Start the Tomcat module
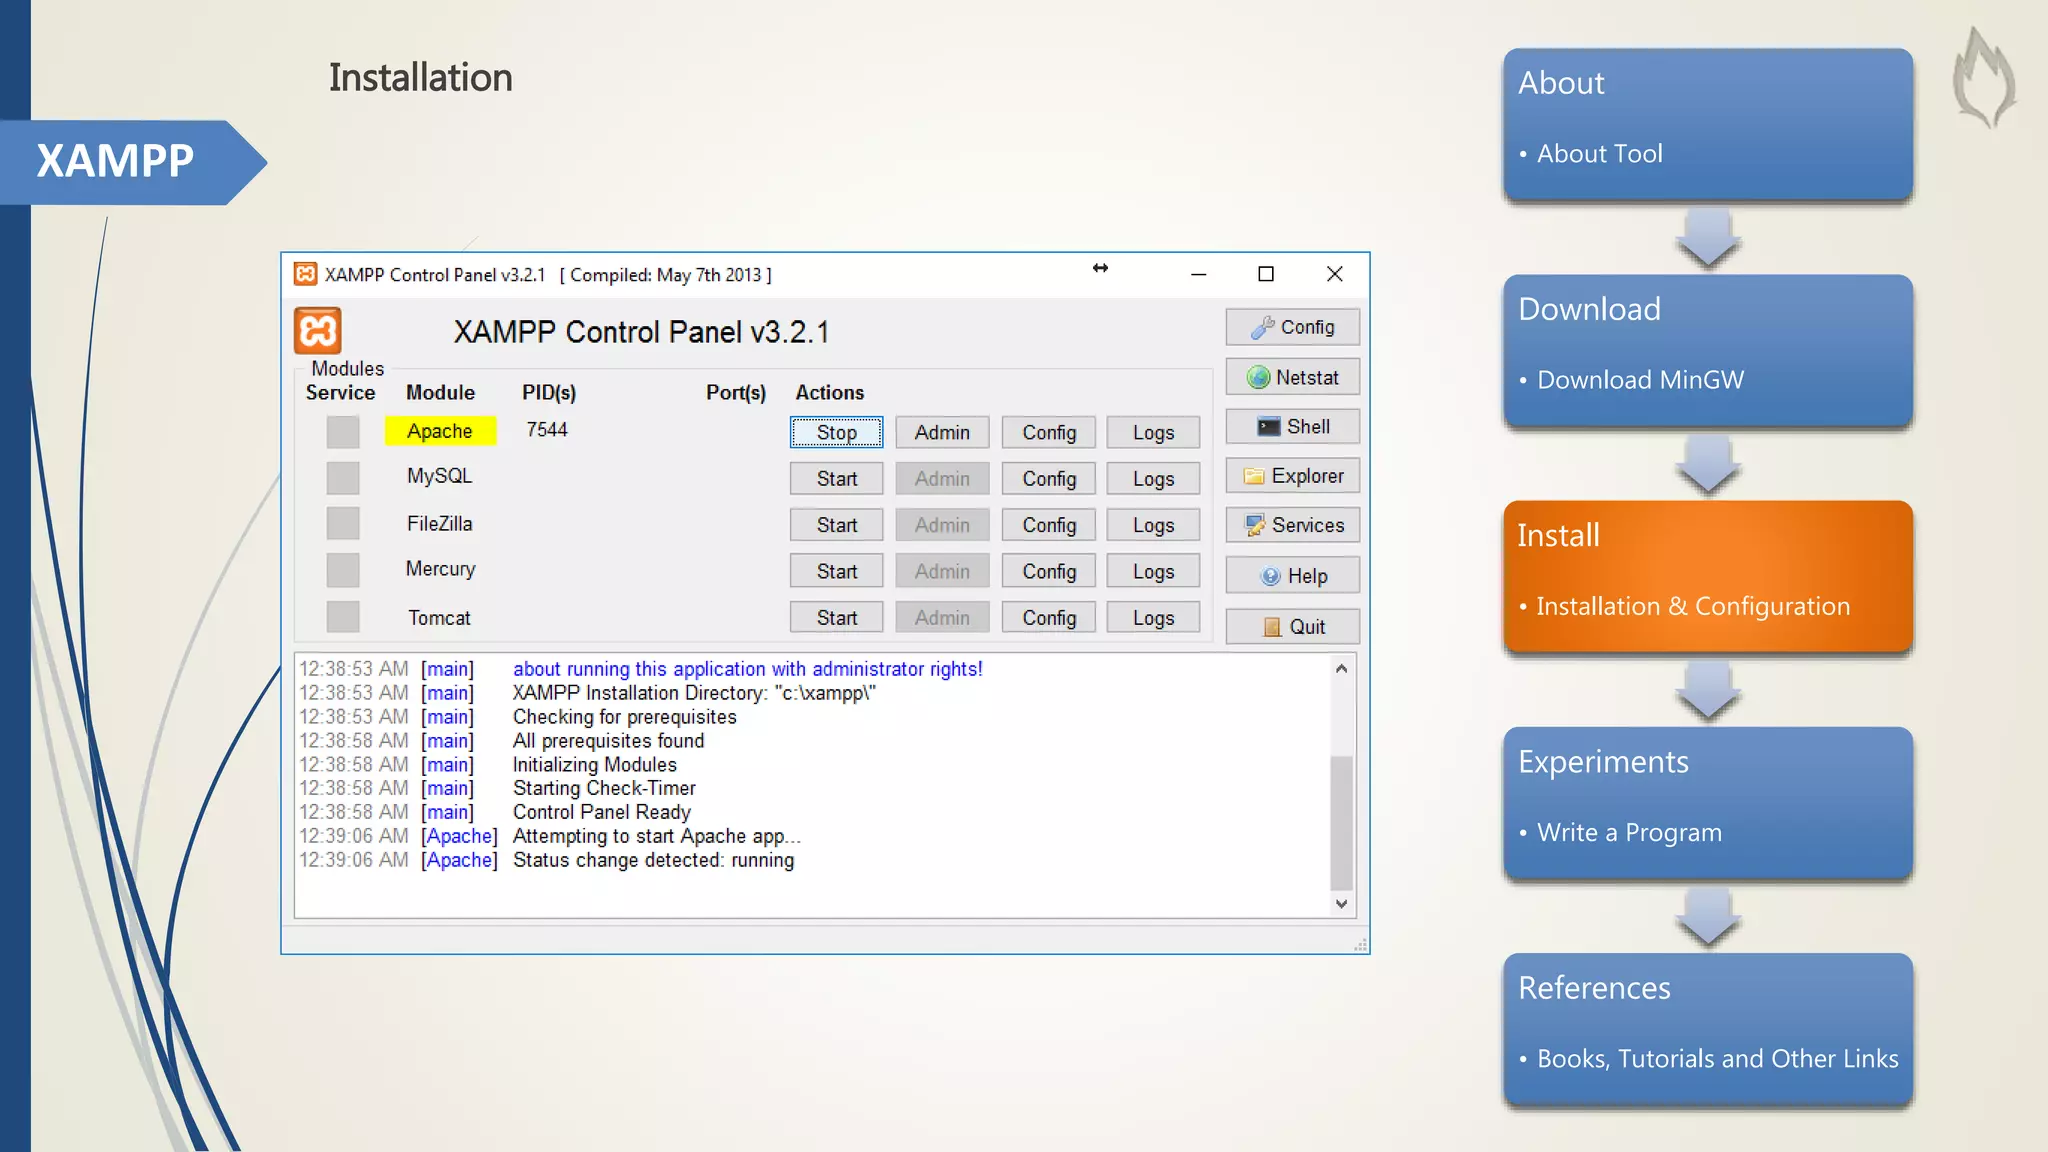The image size is (2048, 1152). click(836, 618)
